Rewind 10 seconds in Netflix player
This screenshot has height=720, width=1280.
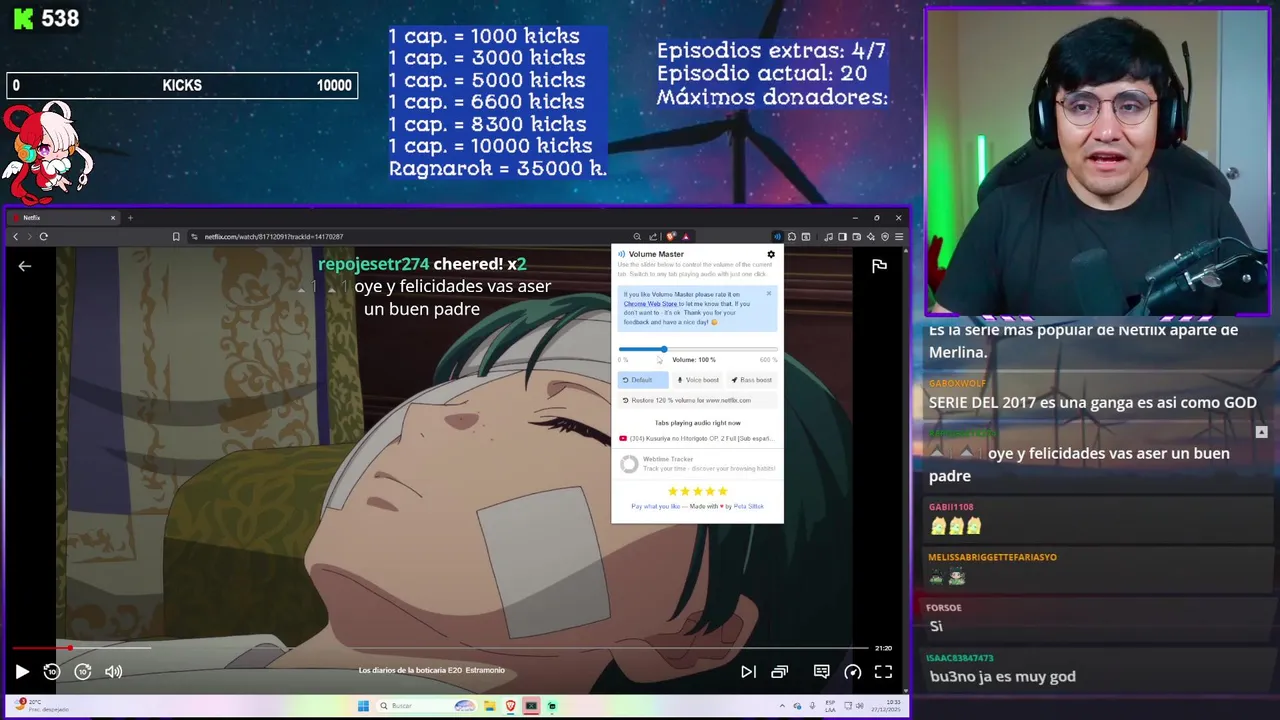coord(52,672)
